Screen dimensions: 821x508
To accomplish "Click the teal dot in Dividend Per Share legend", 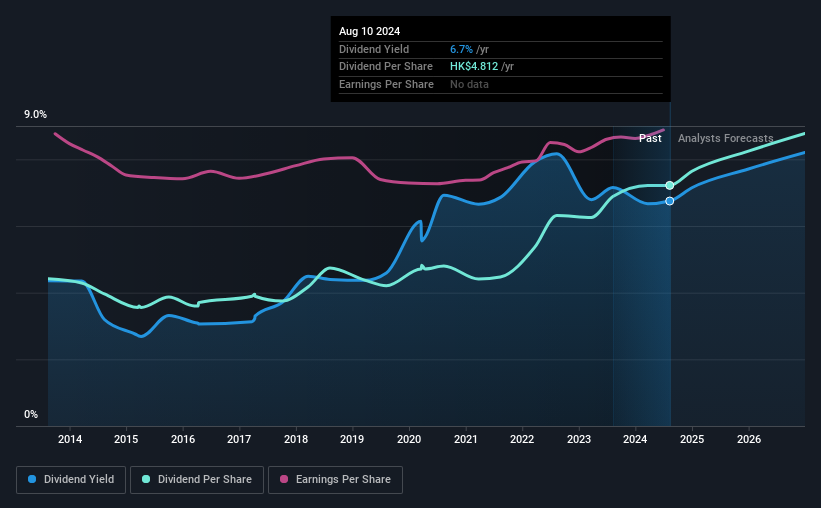I will 146,479.
